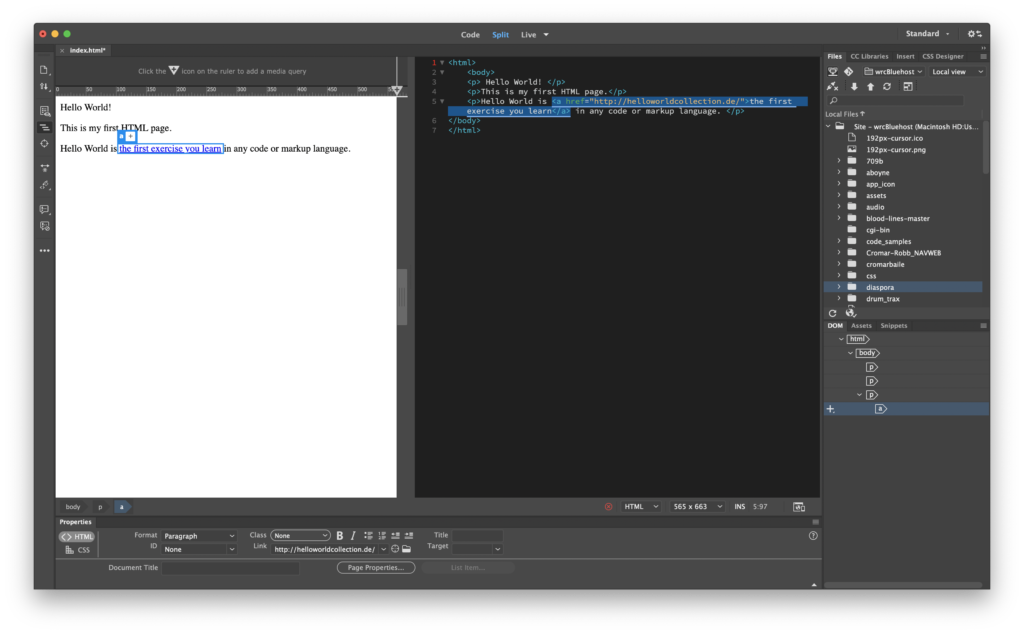Click the Italic formatting icon in Properties
1024x634 pixels.
coord(353,536)
